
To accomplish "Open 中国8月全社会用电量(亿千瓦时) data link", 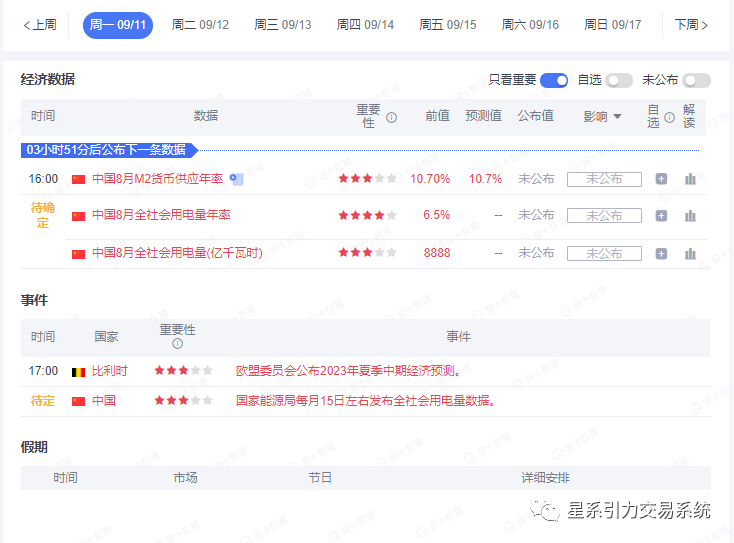I will pos(177,253).
